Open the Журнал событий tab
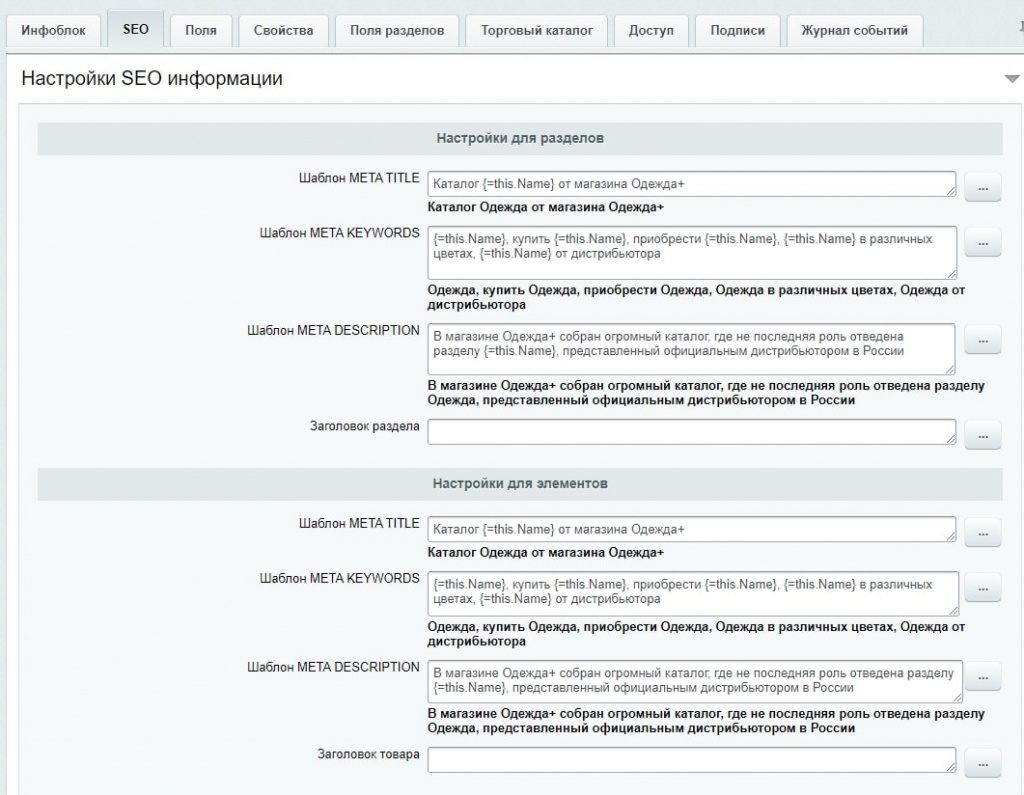 tap(855, 30)
